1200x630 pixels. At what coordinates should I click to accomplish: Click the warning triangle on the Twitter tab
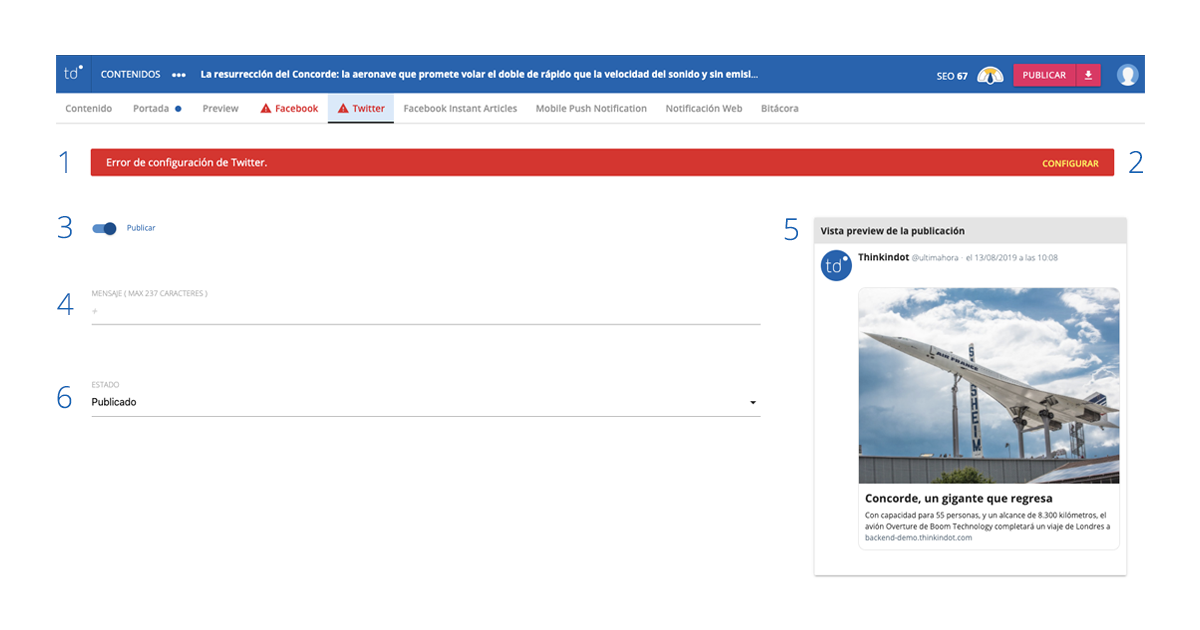tap(343, 109)
